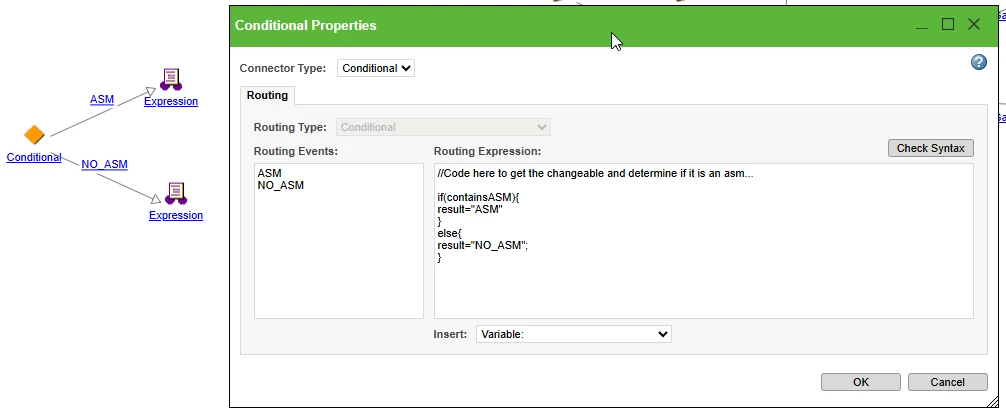Image resolution: width=1006 pixels, height=414 pixels.
Task: Click inside the Routing Expression text area
Action: click(x=703, y=241)
